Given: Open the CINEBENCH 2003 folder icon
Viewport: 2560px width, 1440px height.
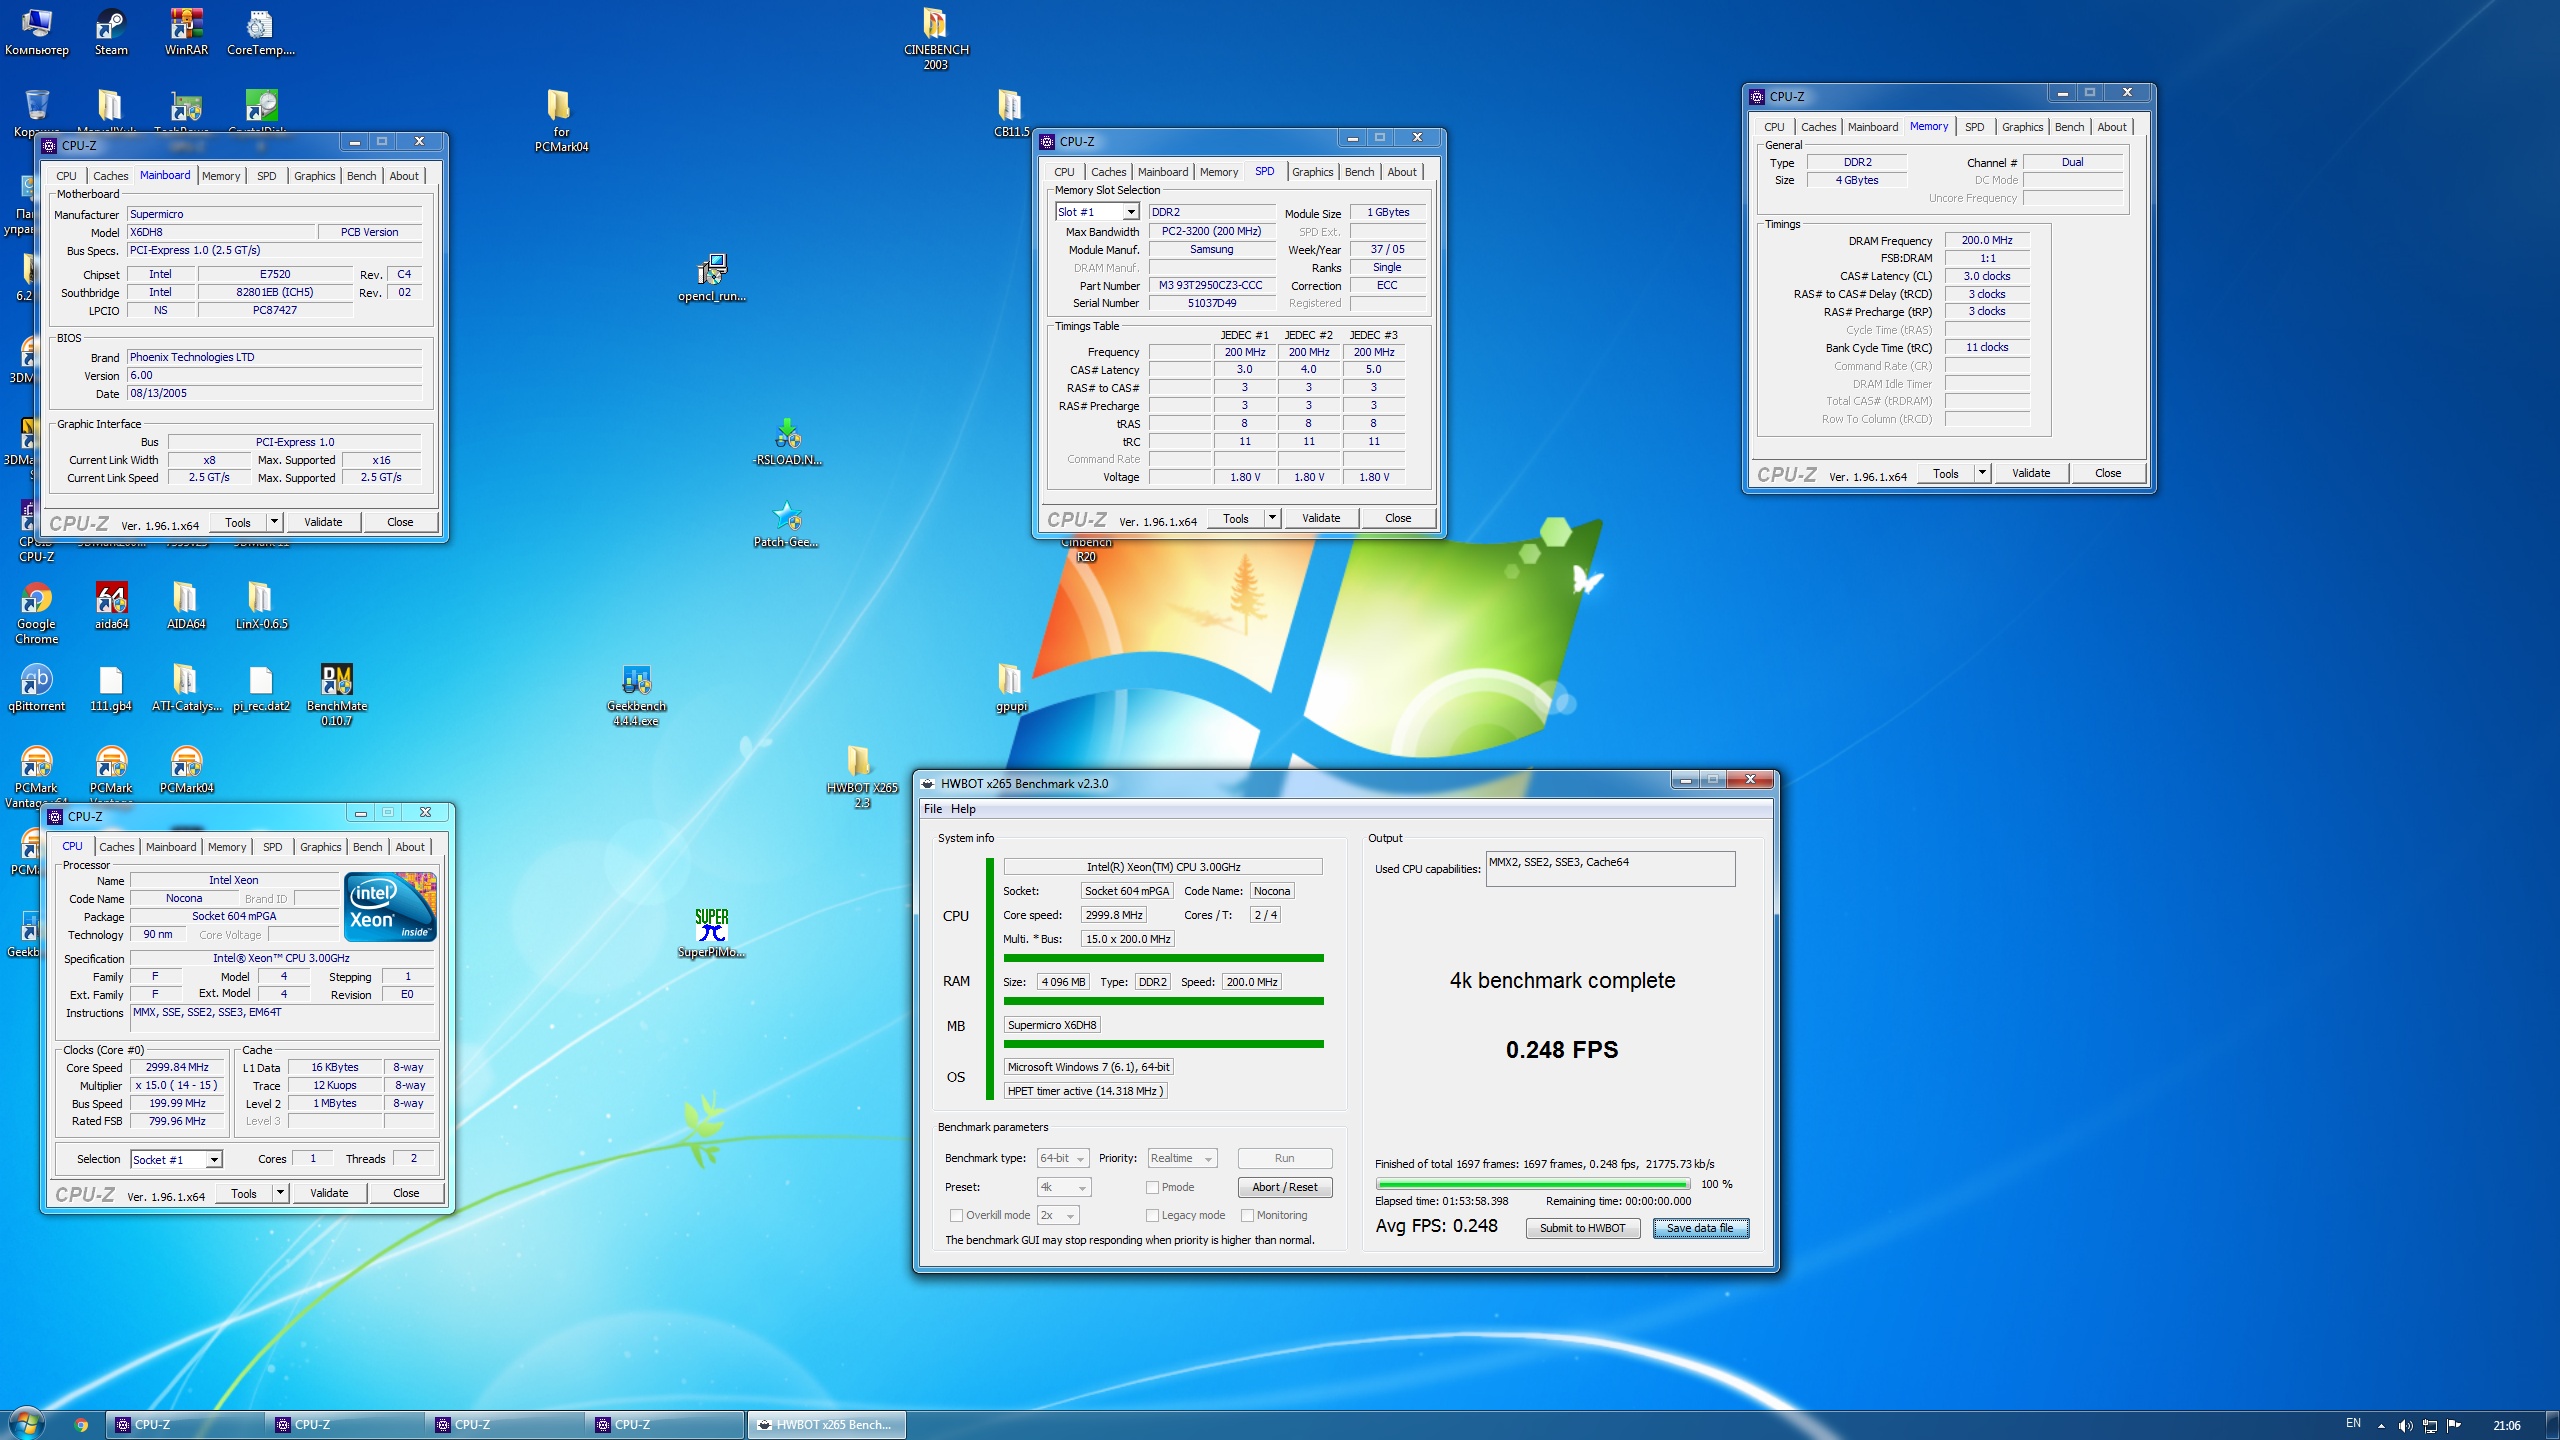Looking at the screenshot, I should [936, 38].
